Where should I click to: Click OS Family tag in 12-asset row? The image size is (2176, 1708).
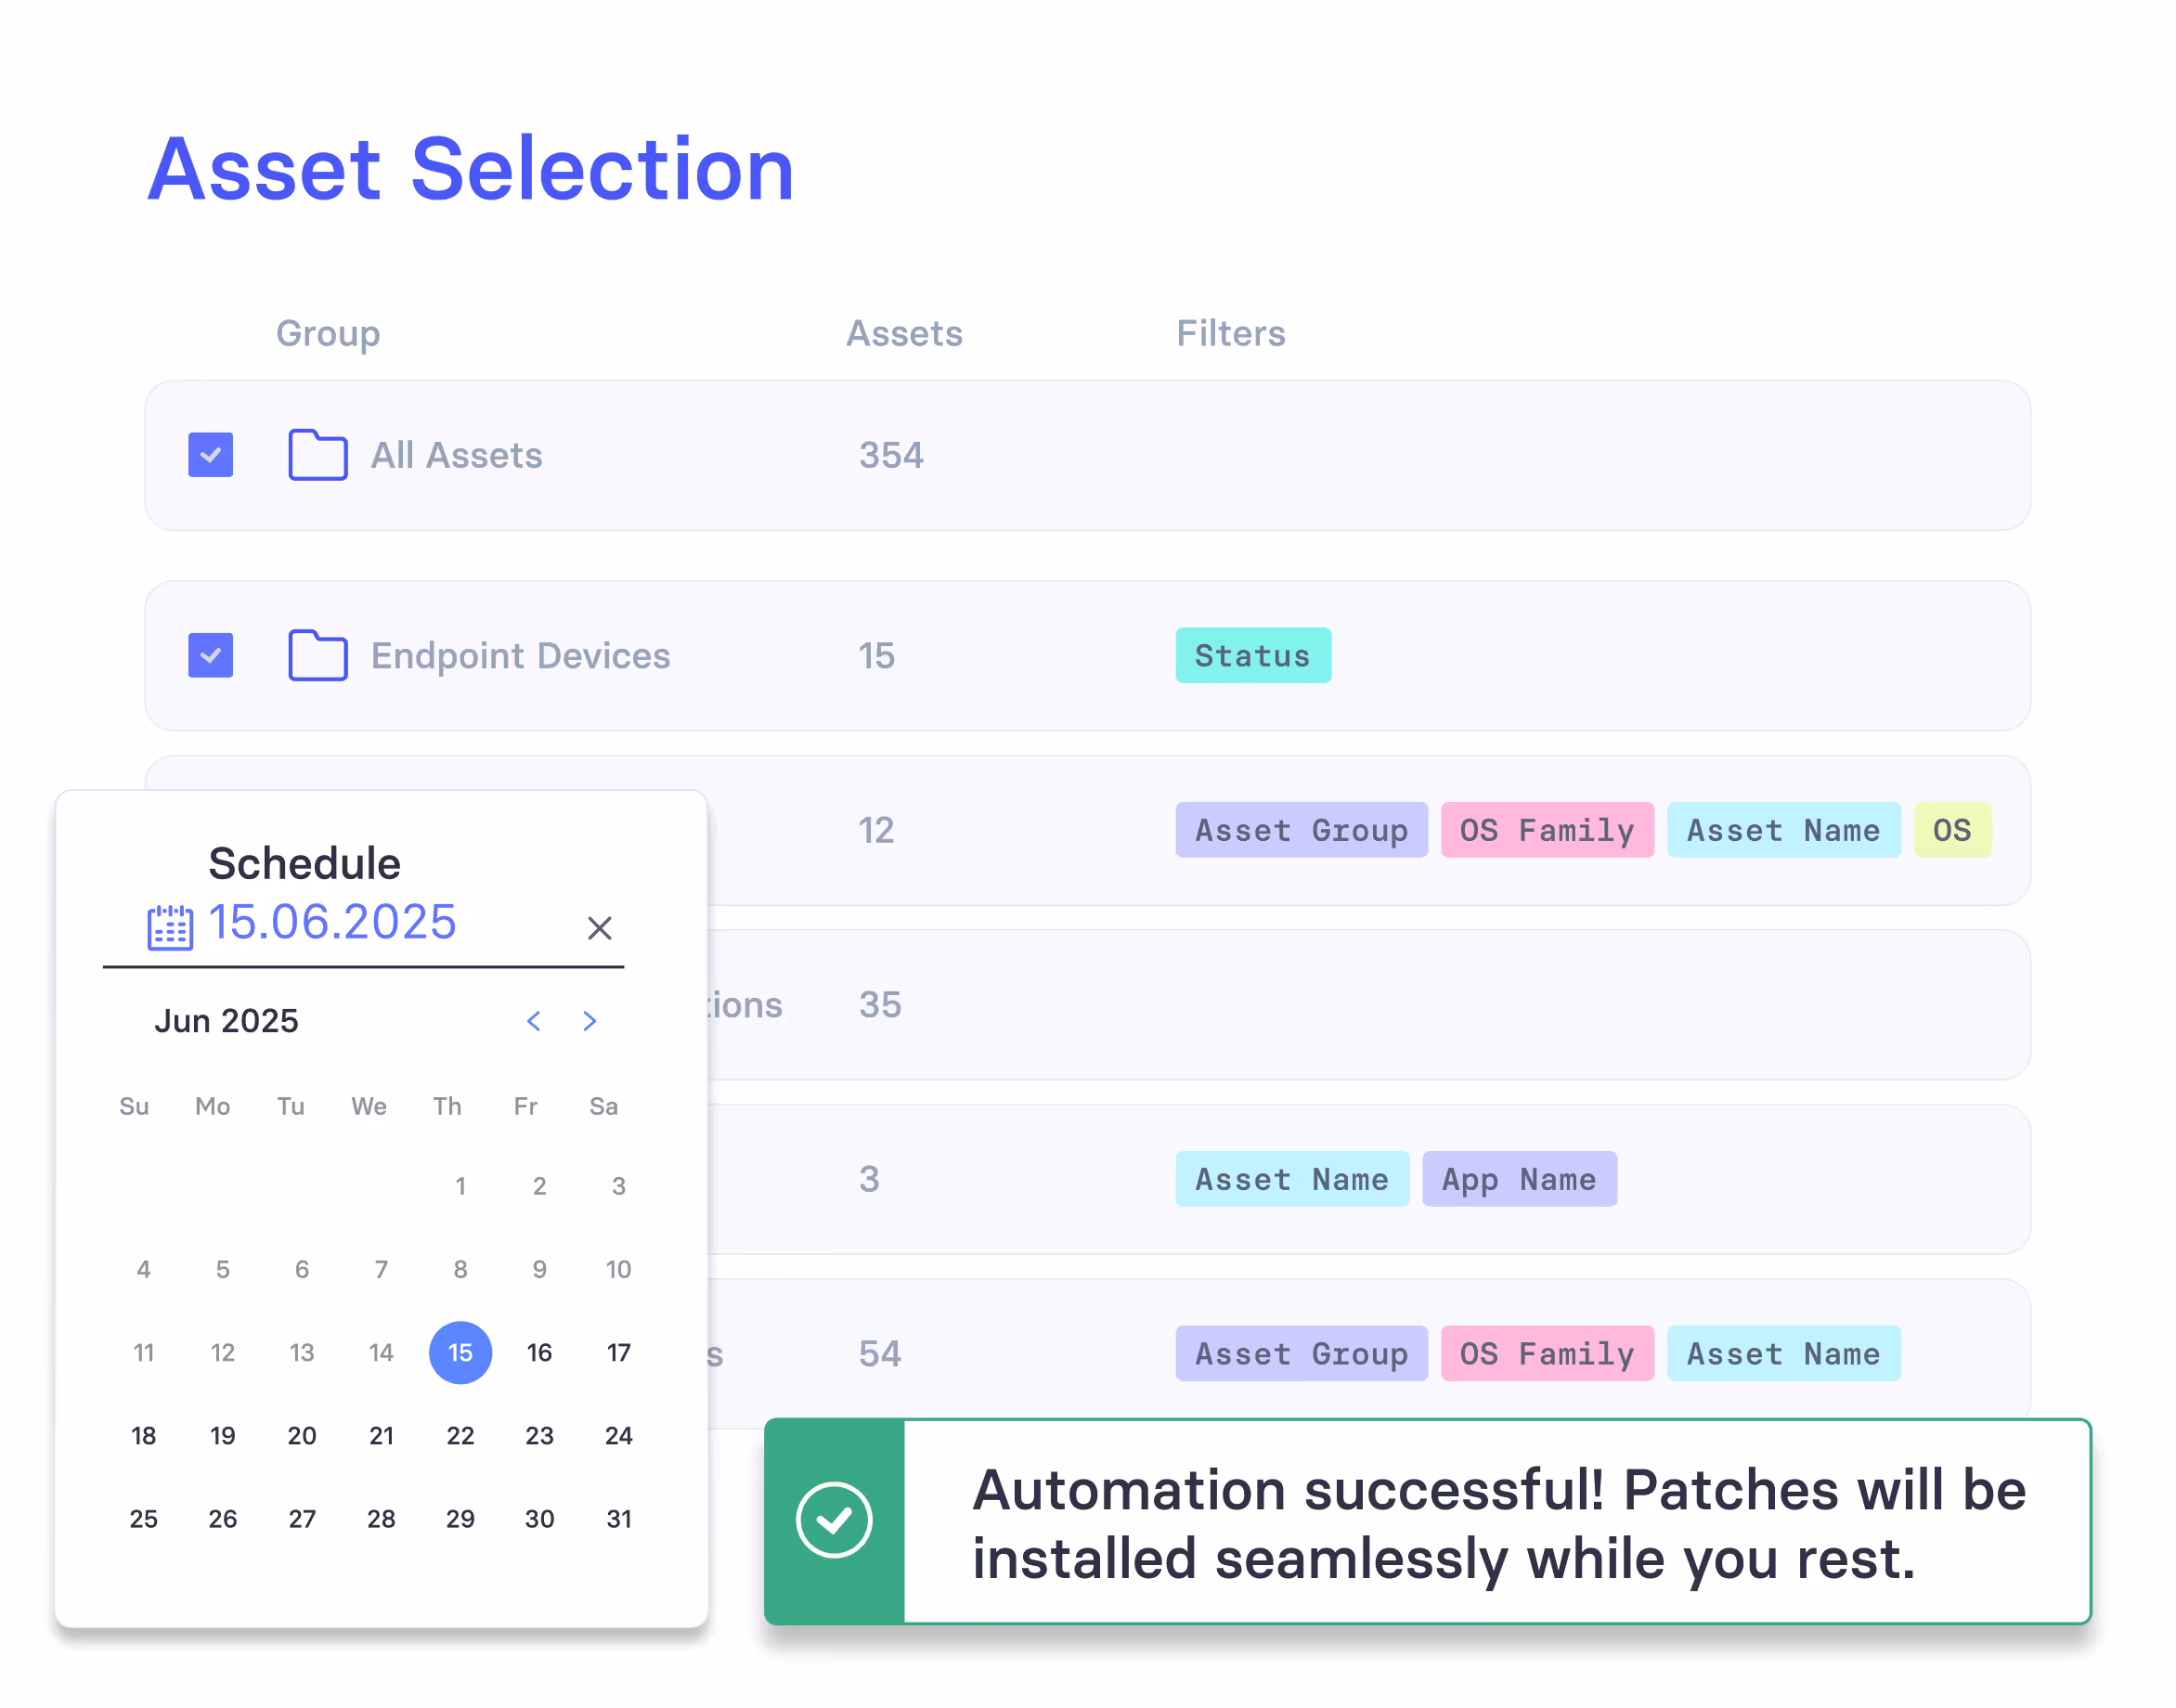click(1546, 830)
